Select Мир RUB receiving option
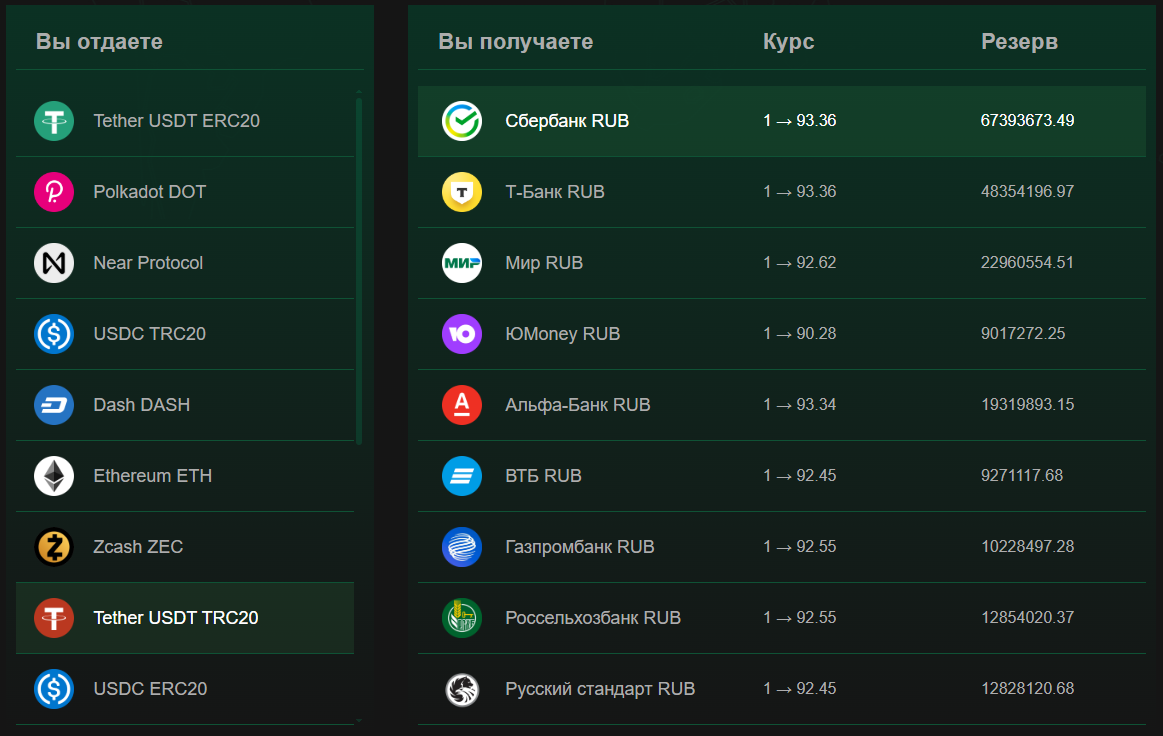Image resolution: width=1163 pixels, height=736 pixels. (x=782, y=263)
